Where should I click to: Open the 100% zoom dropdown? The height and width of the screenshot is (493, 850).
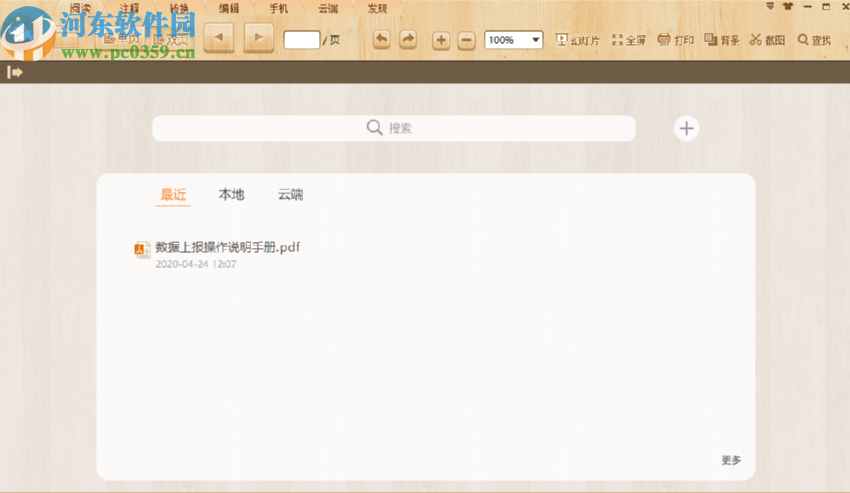click(513, 40)
